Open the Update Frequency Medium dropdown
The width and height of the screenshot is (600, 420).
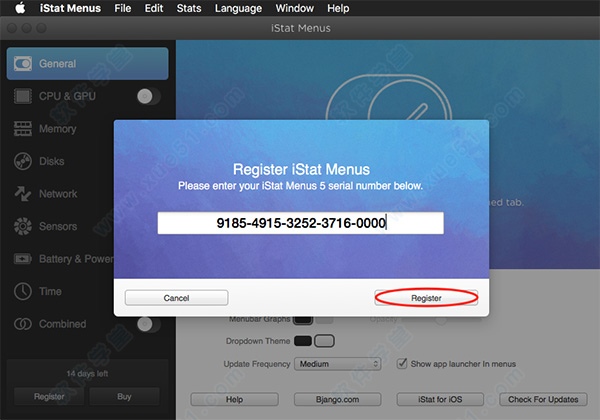click(x=338, y=364)
